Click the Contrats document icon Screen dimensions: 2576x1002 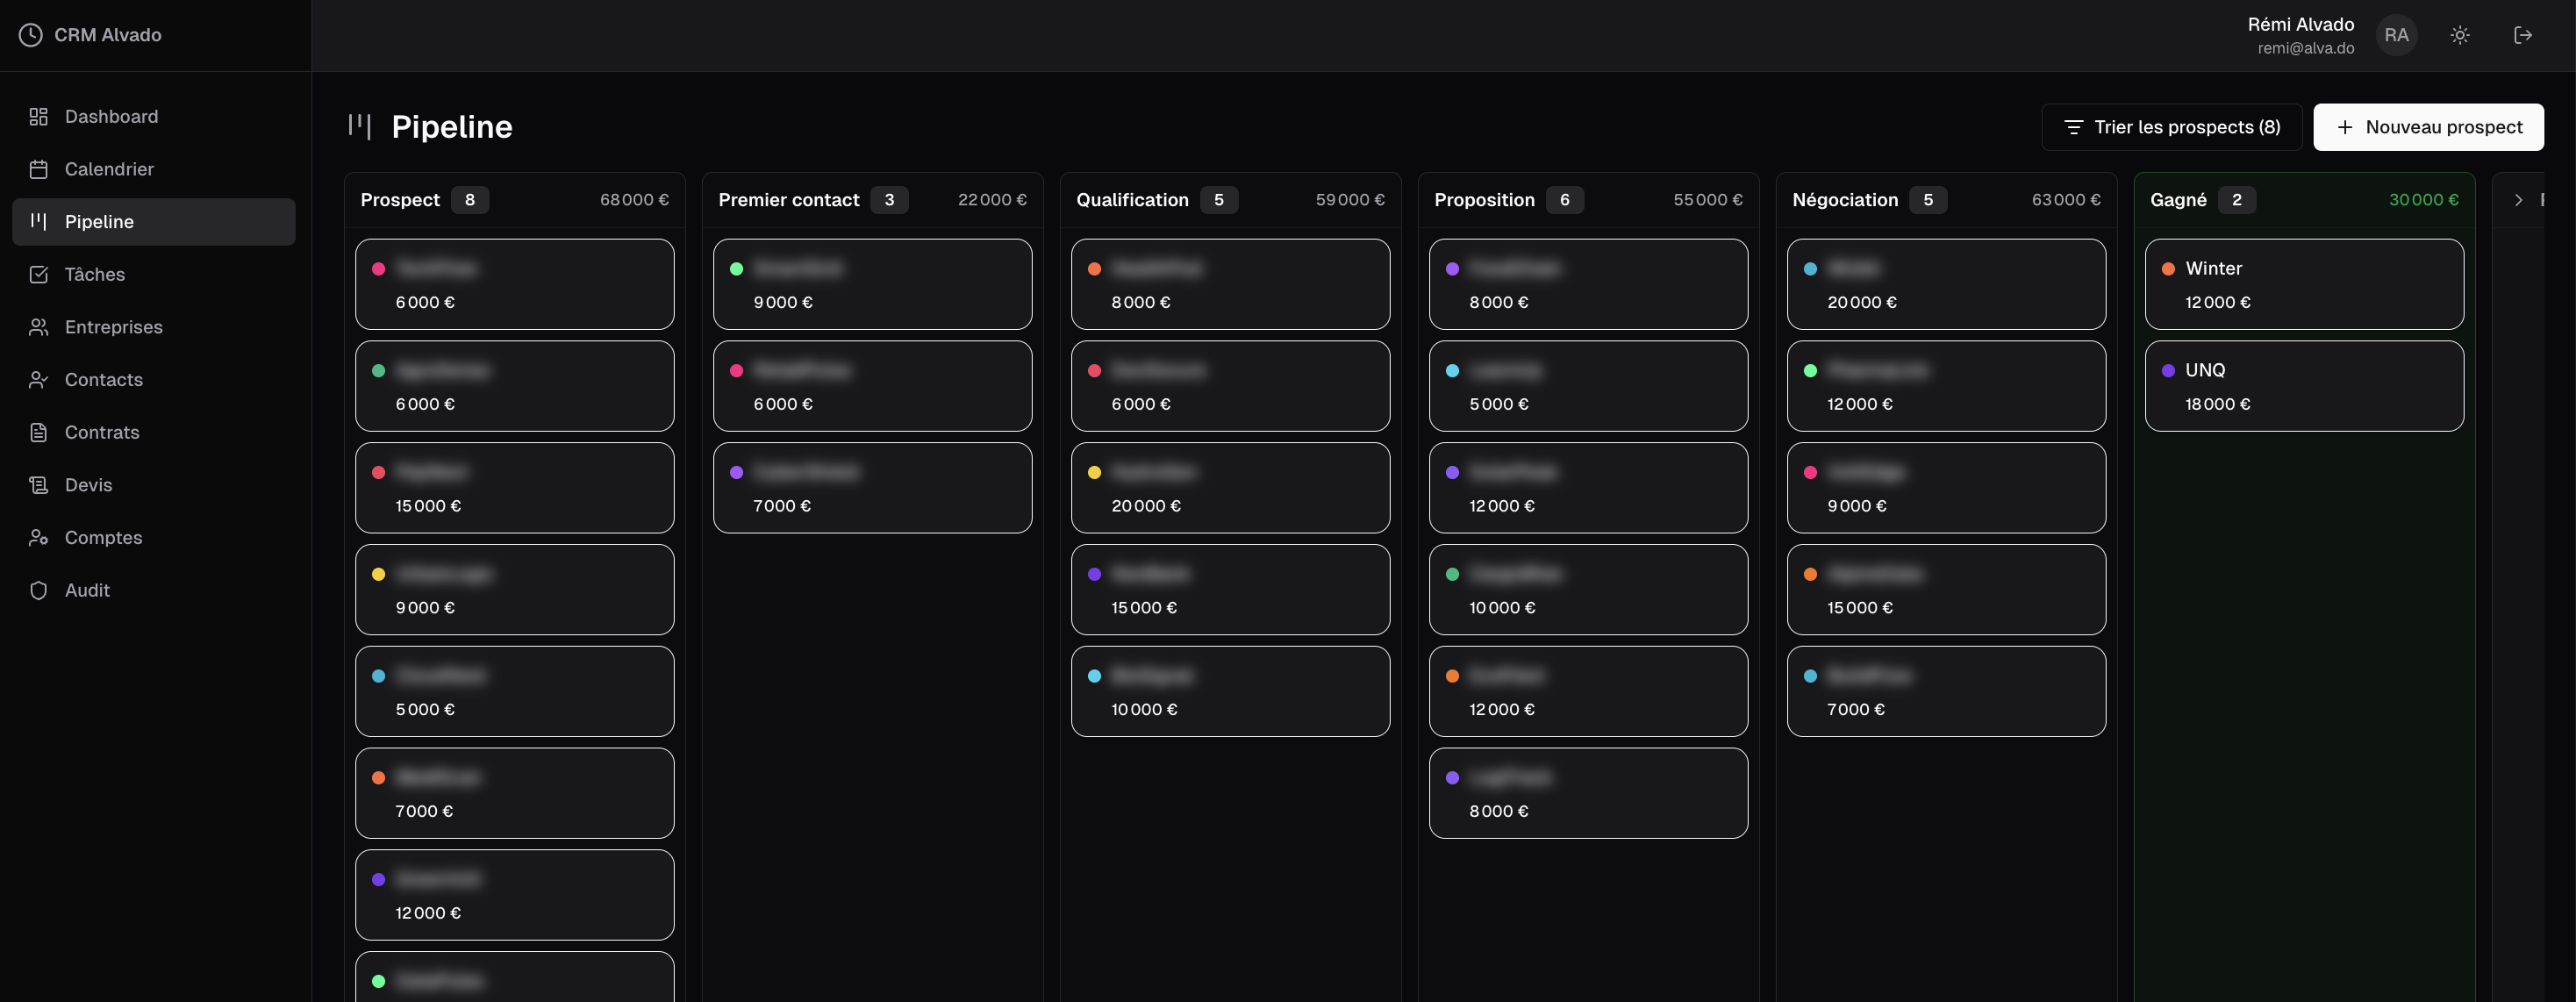39,432
